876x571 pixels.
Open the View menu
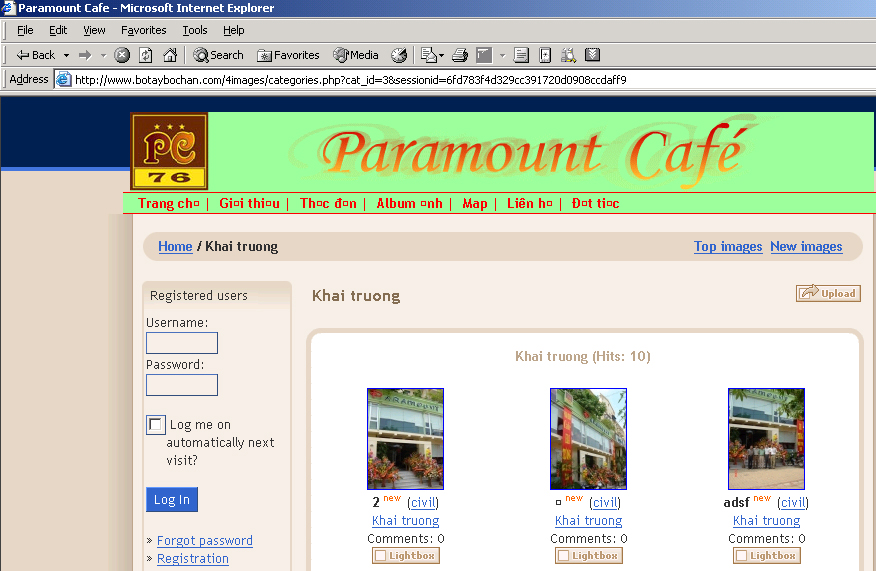pyautogui.click(x=94, y=30)
